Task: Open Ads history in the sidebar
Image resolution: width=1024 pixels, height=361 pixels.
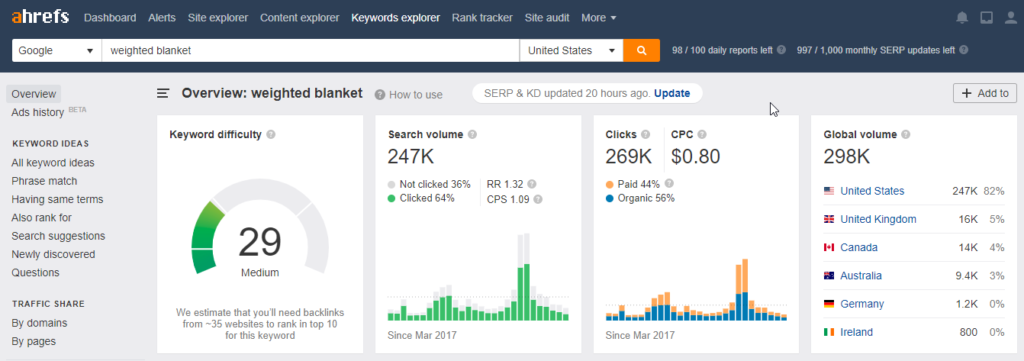Action: tap(37, 112)
